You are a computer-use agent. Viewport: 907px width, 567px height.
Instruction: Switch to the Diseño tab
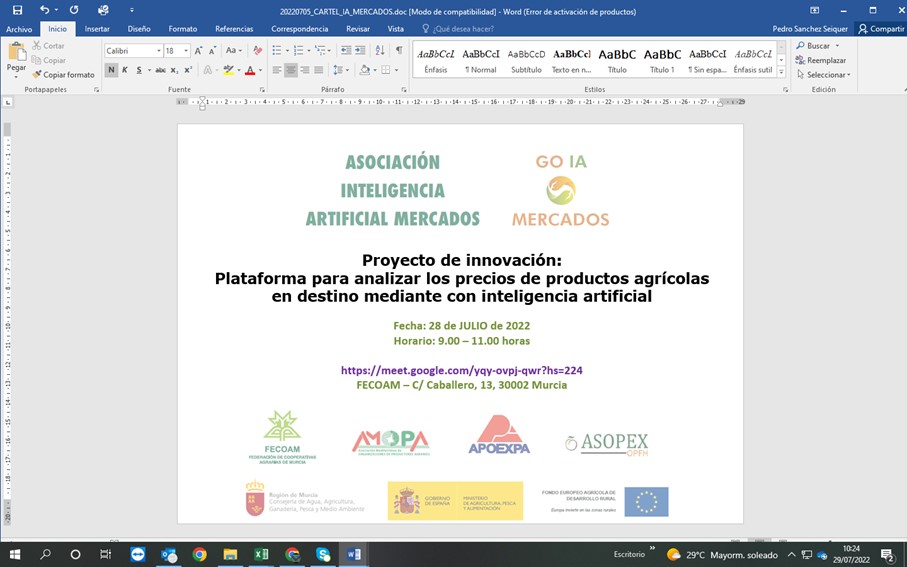point(139,29)
